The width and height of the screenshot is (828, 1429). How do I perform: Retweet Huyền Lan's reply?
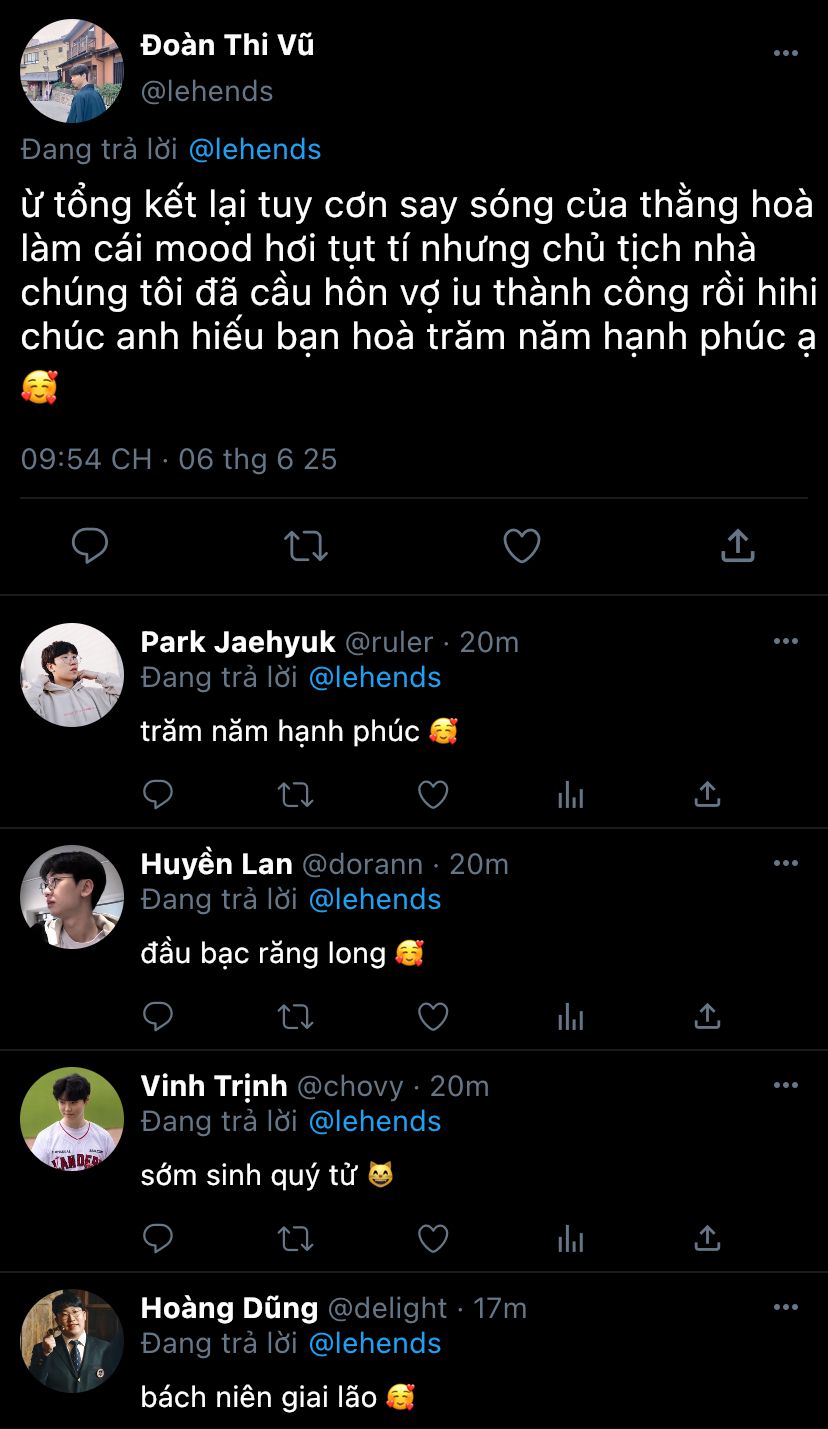click(x=295, y=1017)
